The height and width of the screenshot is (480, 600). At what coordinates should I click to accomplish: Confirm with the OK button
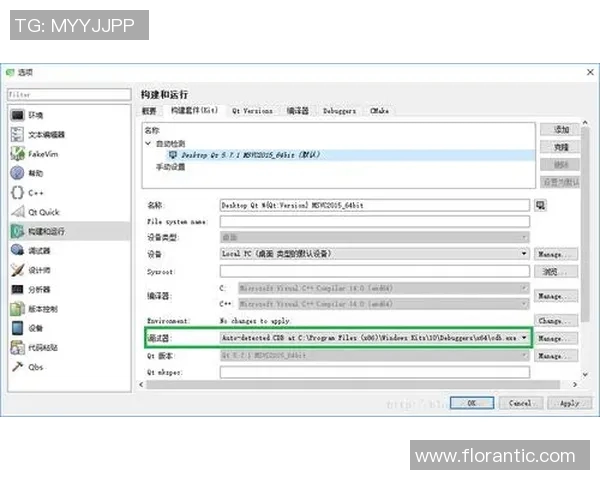coord(472,403)
